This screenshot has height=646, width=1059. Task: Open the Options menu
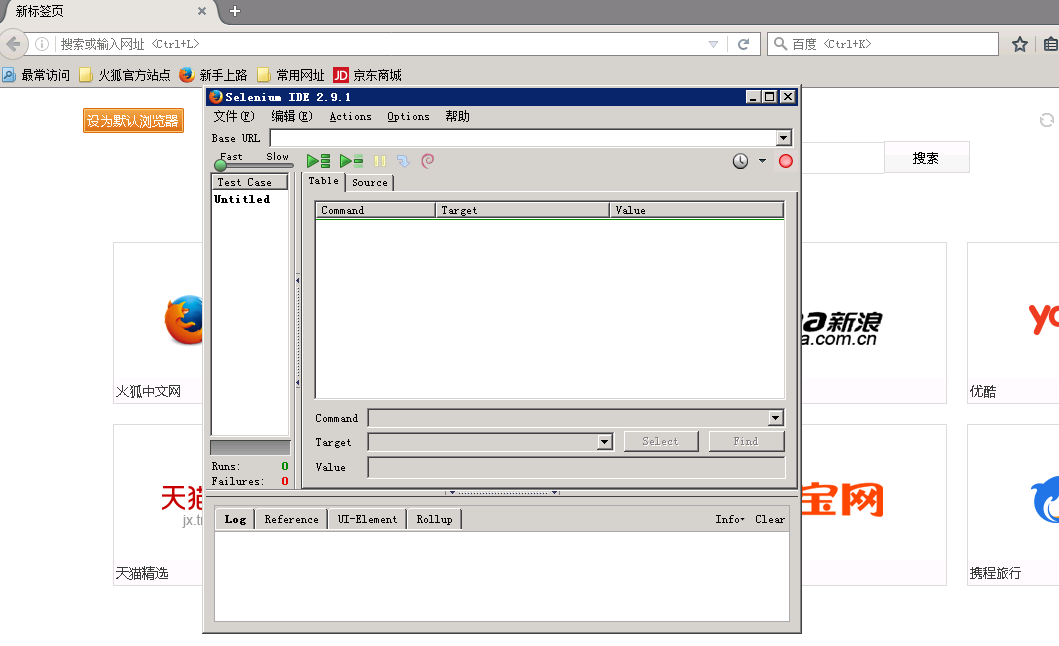click(x=408, y=116)
